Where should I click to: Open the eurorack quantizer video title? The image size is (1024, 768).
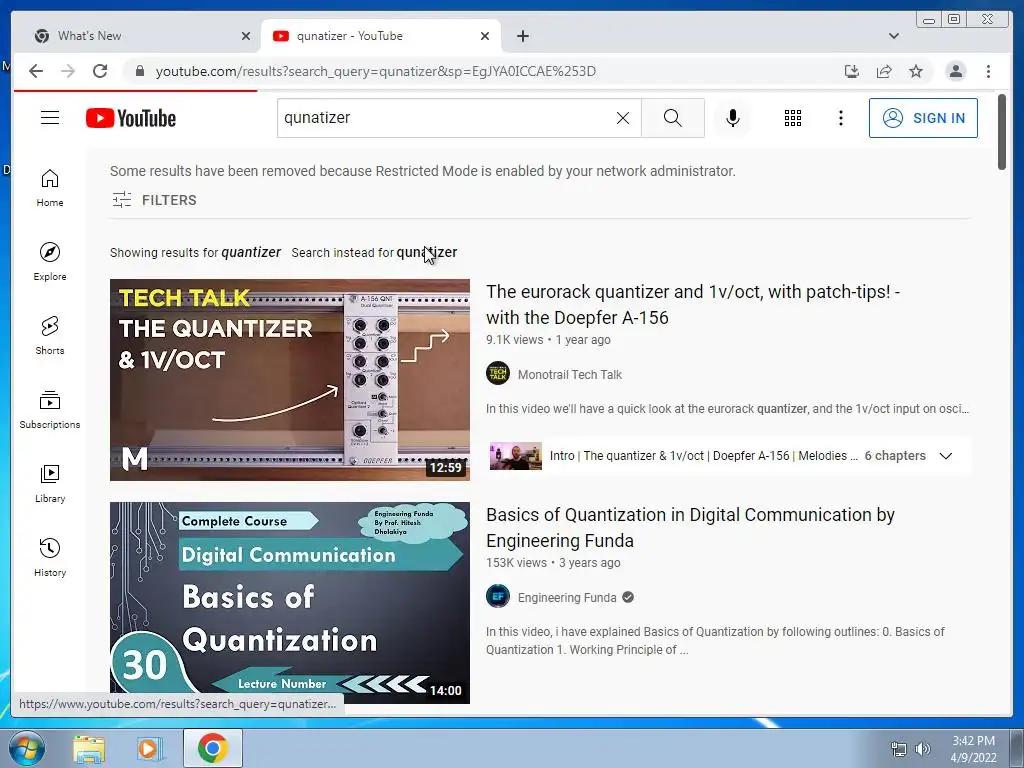(x=693, y=304)
